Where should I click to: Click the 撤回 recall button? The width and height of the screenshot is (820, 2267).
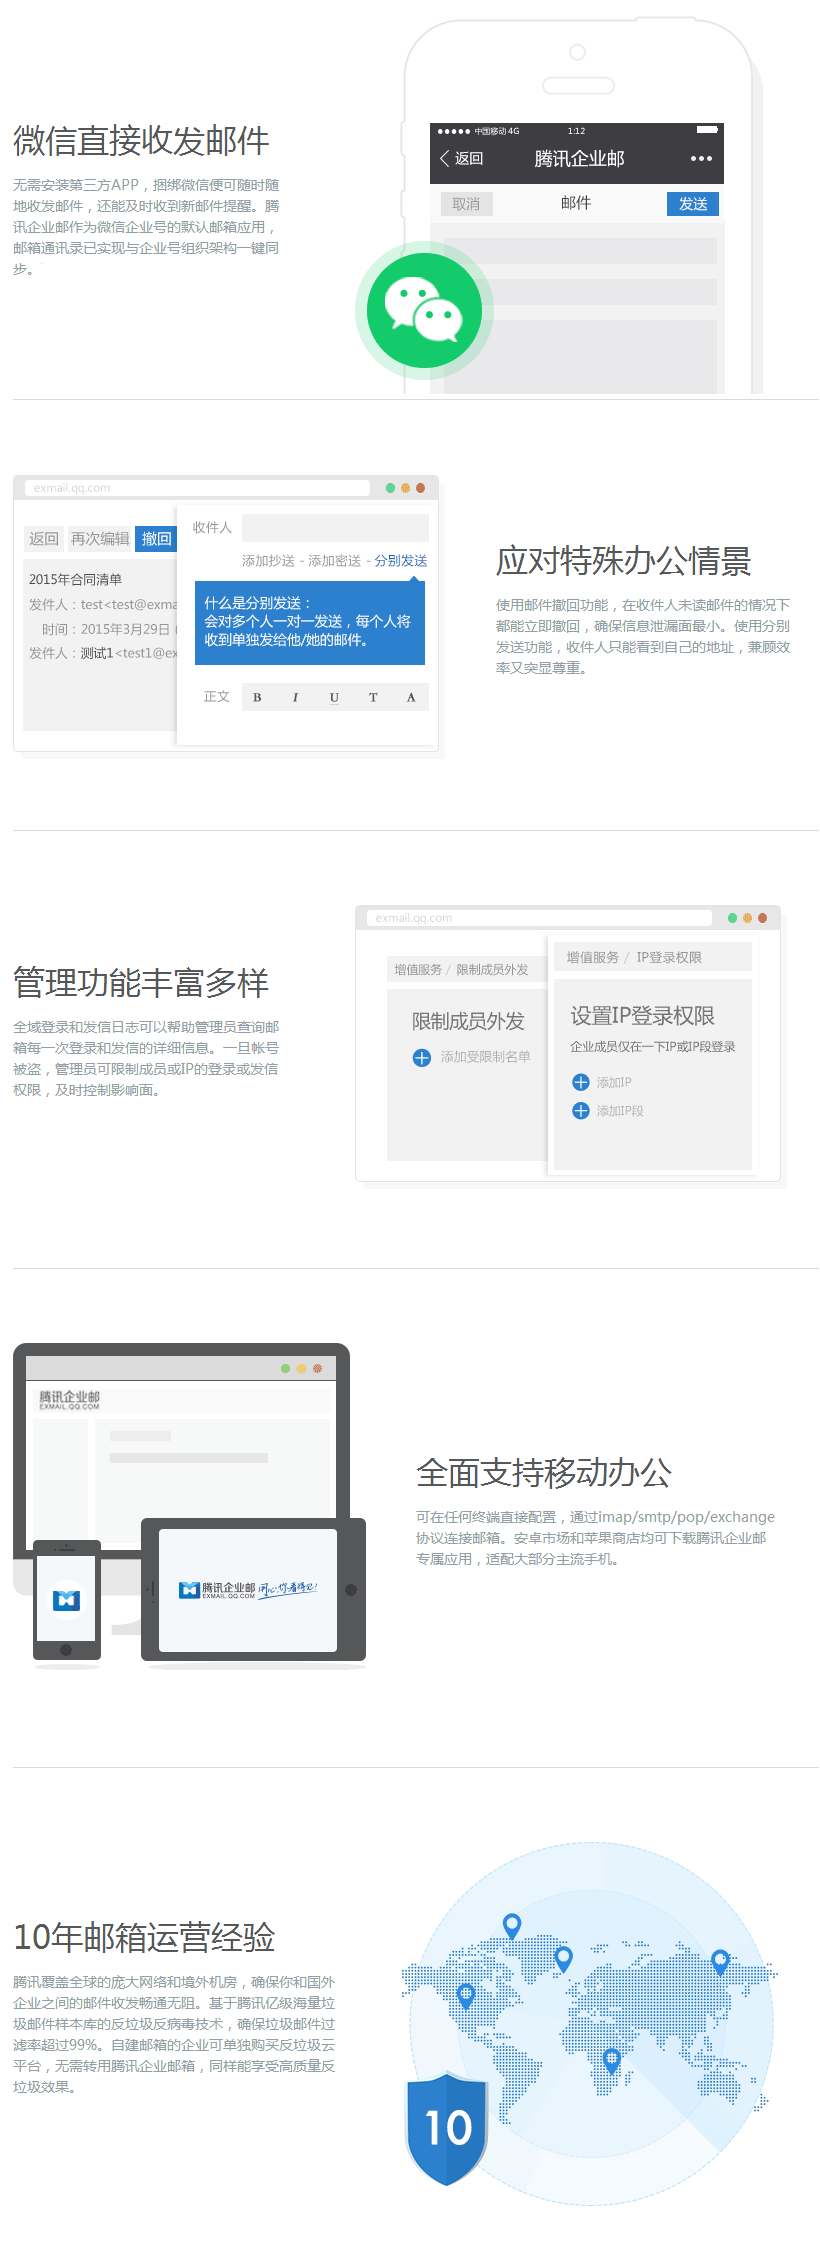click(x=156, y=539)
